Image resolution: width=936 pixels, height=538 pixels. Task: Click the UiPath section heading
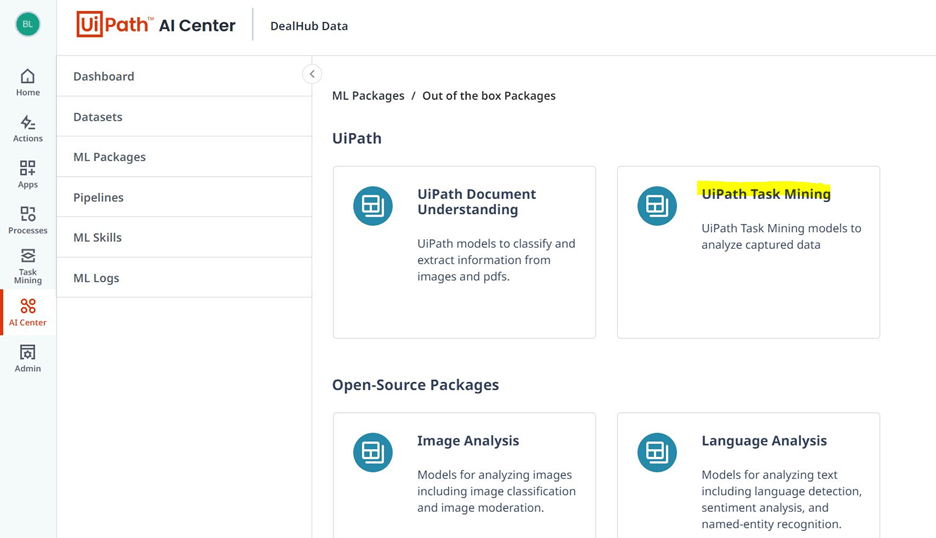356,138
